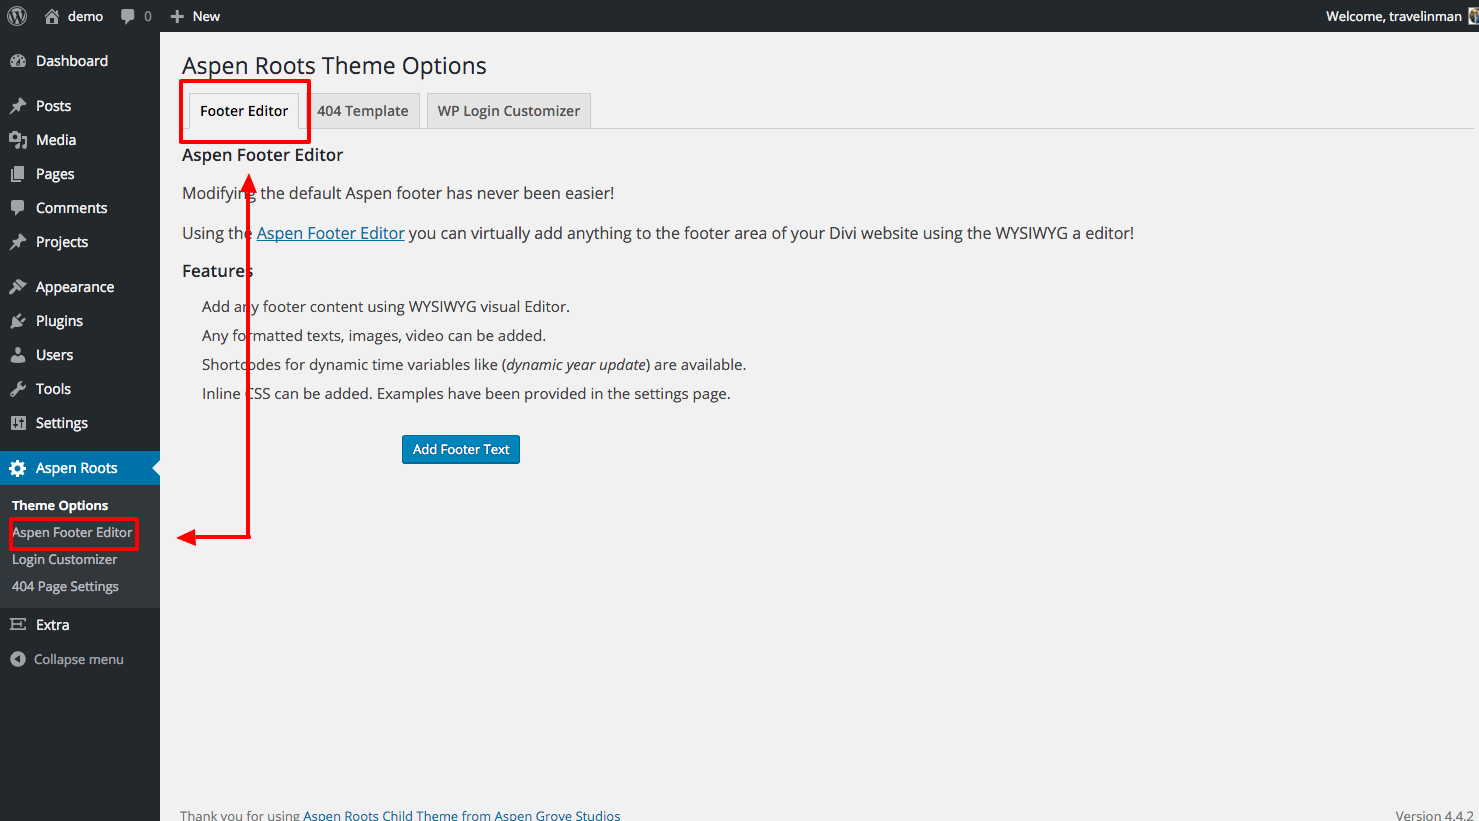Click the Users person icon
The image size is (1479, 821).
click(18, 355)
